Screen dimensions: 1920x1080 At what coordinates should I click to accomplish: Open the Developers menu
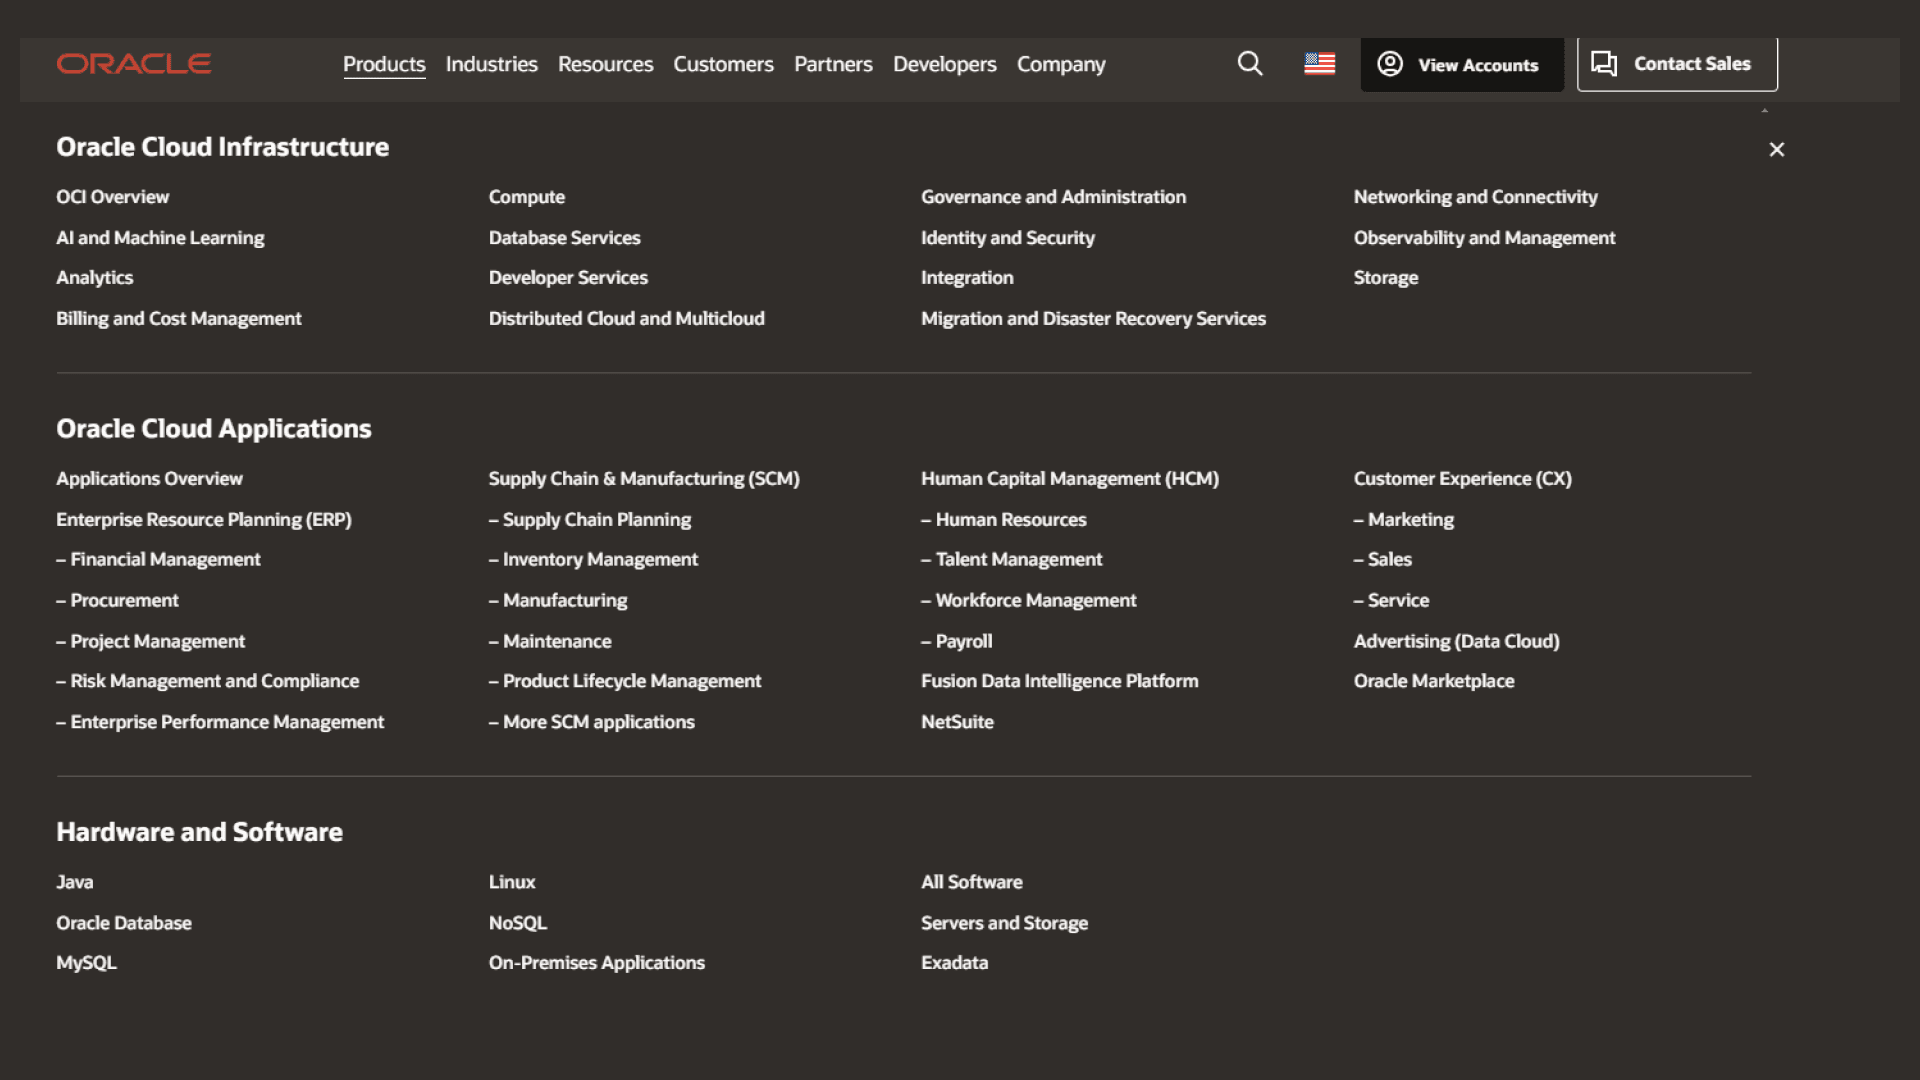[945, 64]
